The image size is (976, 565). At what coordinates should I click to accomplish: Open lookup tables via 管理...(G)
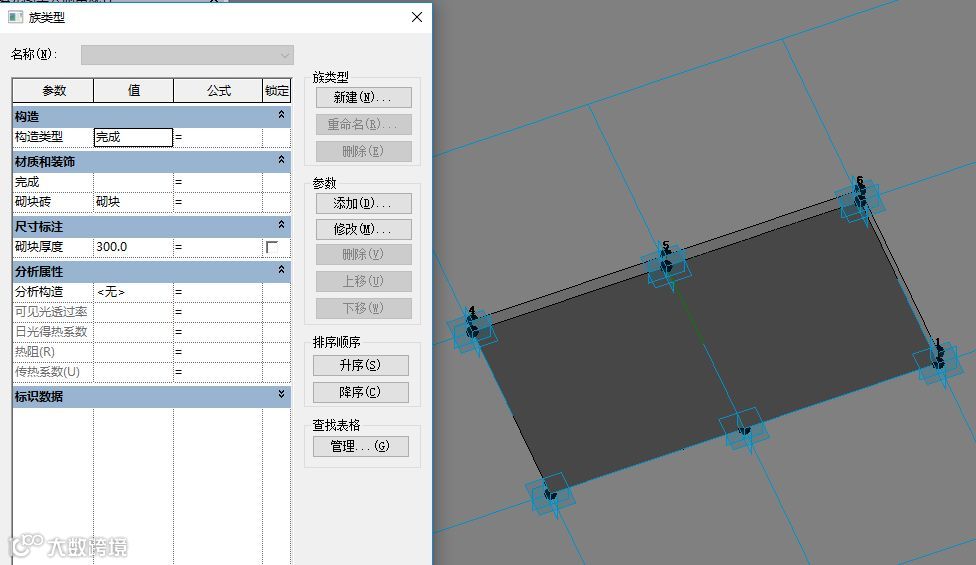361,447
